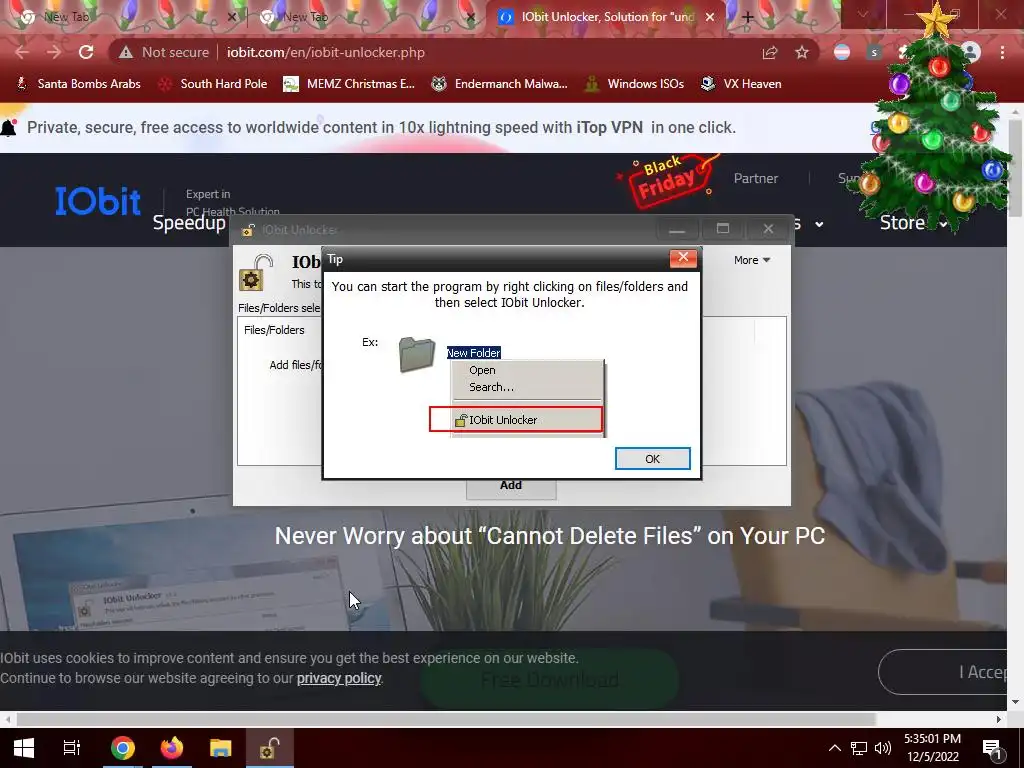This screenshot has width=1024, height=768.
Task: Minimize the IObit Unlocker window
Action: [x=677, y=229]
